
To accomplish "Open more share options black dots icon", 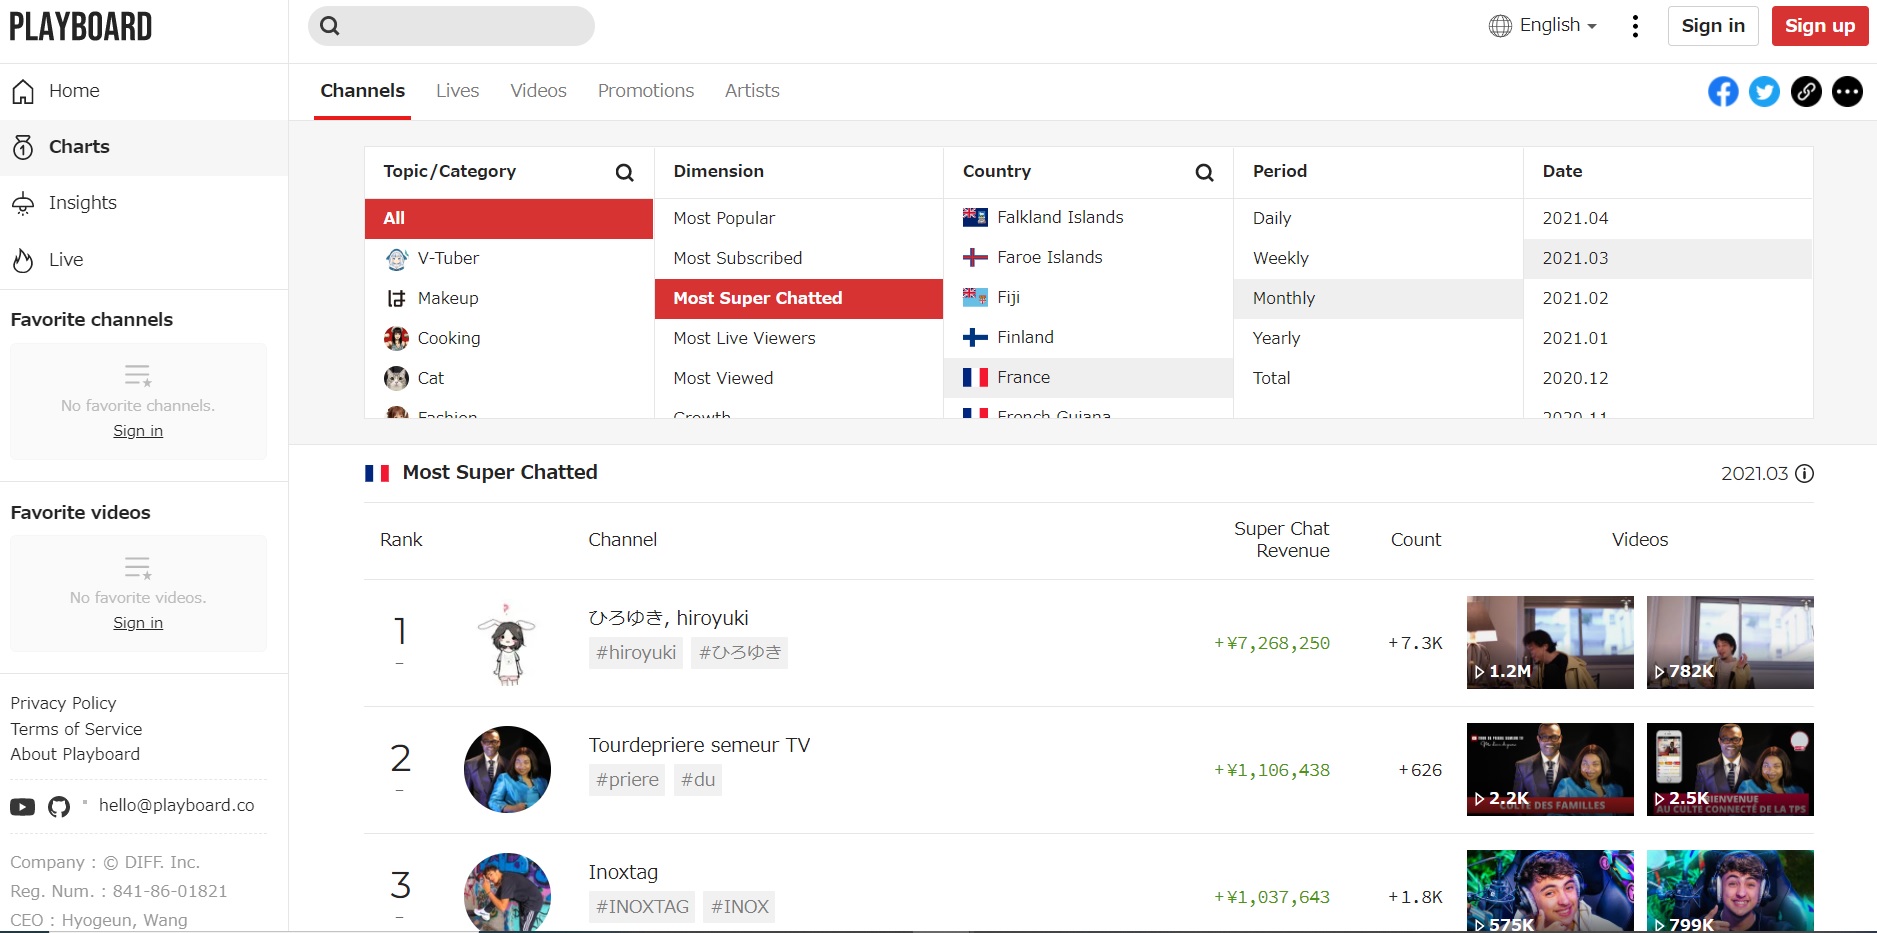I will pyautogui.click(x=1847, y=92).
